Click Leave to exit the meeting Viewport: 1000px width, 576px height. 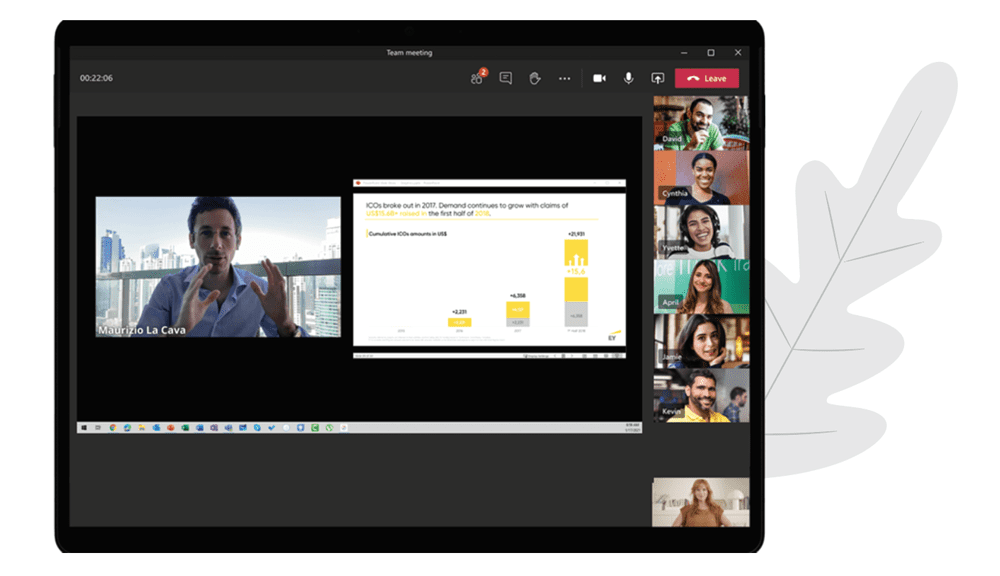click(709, 78)
